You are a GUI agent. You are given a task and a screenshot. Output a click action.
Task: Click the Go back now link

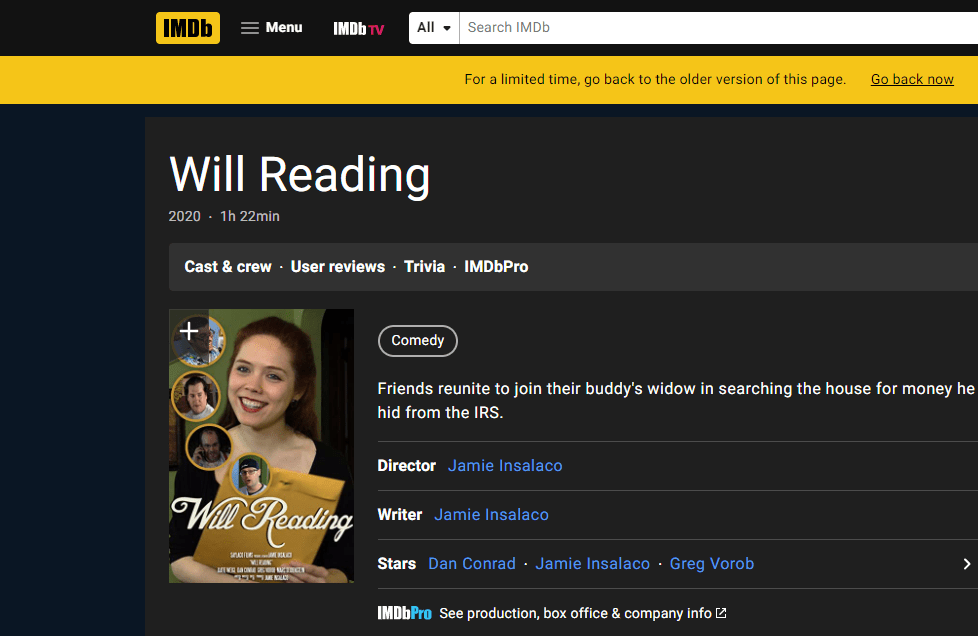[x=911, y=79]
